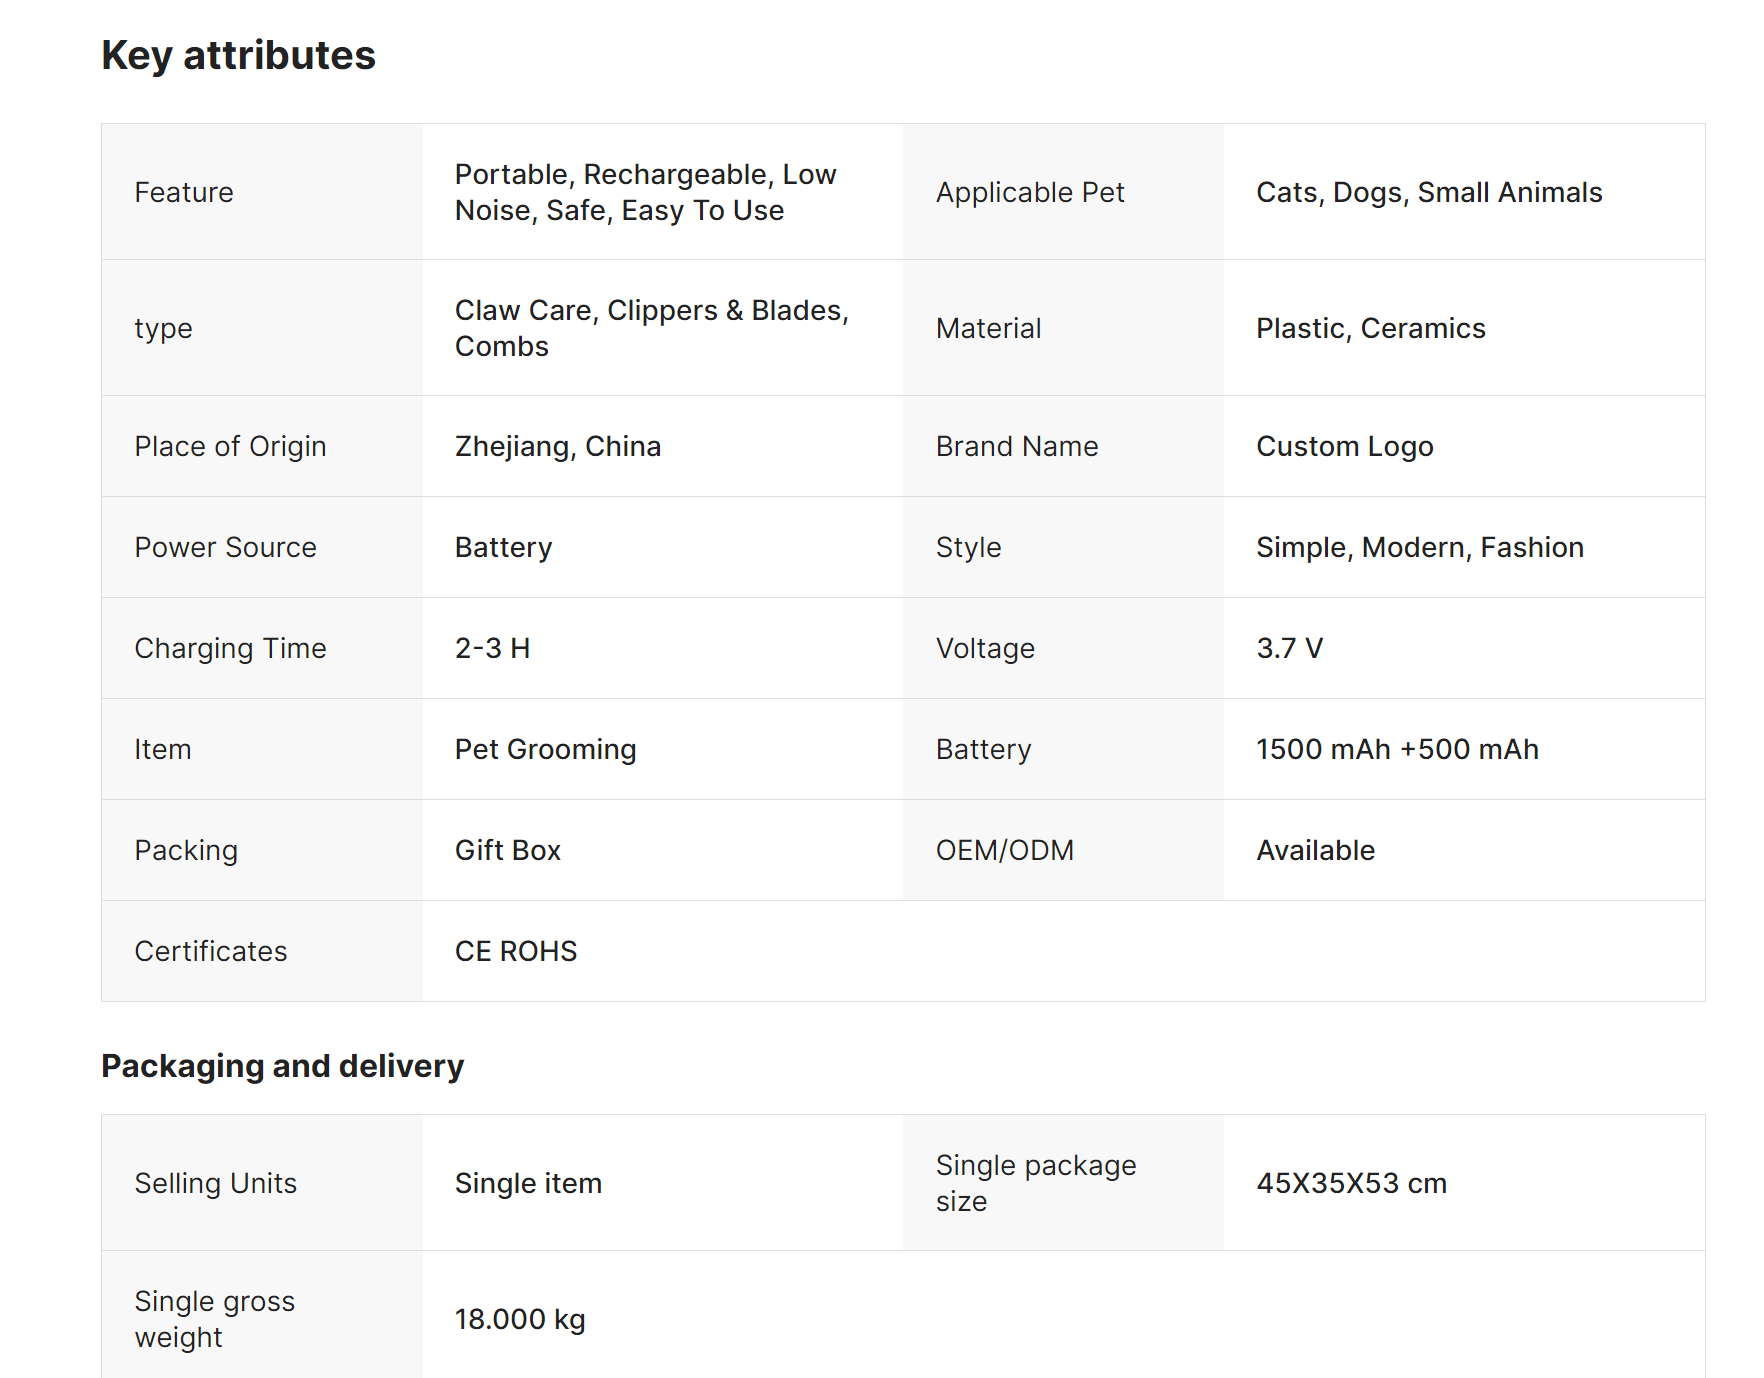The image size is (1764, 1378).
Task: Click the "Pet Grooming" item value
Action: 545,749
